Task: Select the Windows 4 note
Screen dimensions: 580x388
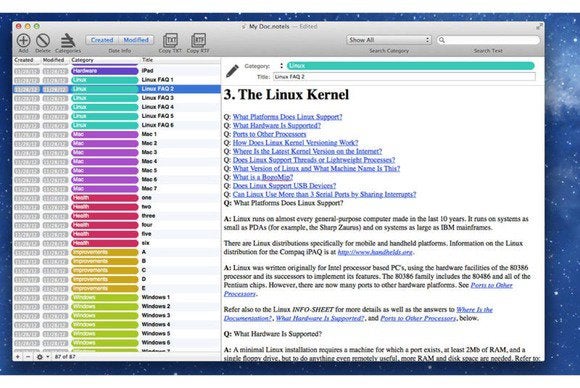Action: 117,324
